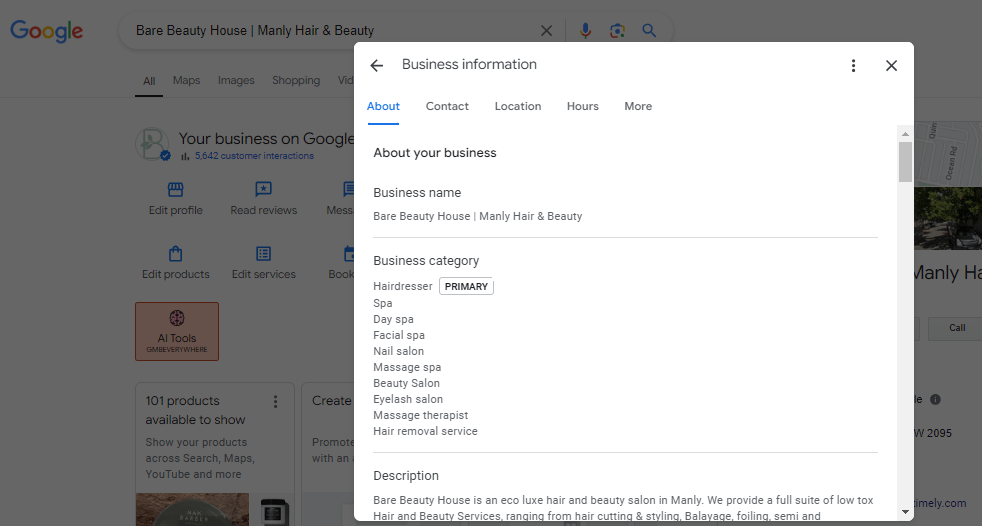
Task: Go back using the arrow in Business information
Action: coord(376,65)
